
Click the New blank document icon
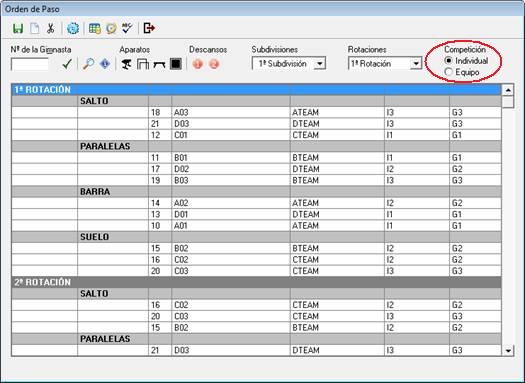click(x=34, y=28)
